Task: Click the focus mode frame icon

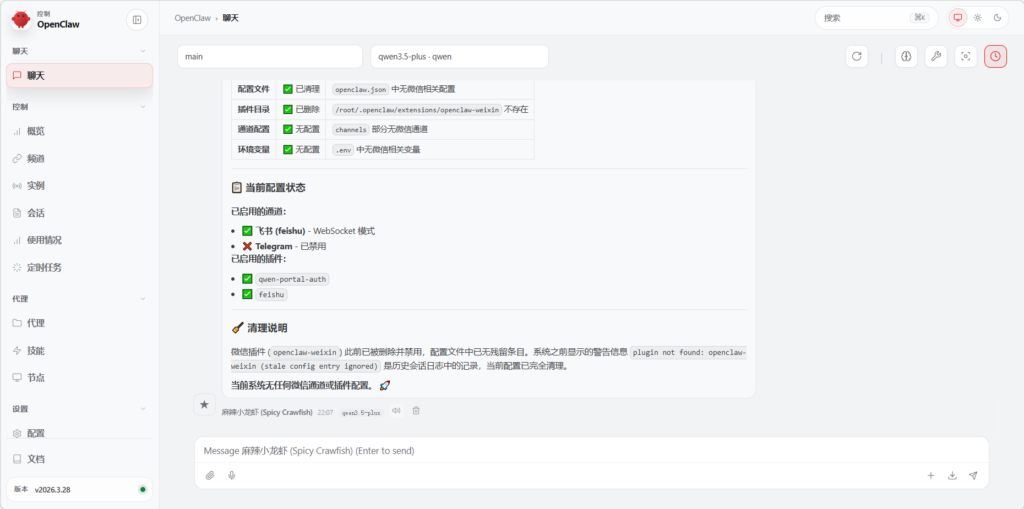Action: (966, 56)
